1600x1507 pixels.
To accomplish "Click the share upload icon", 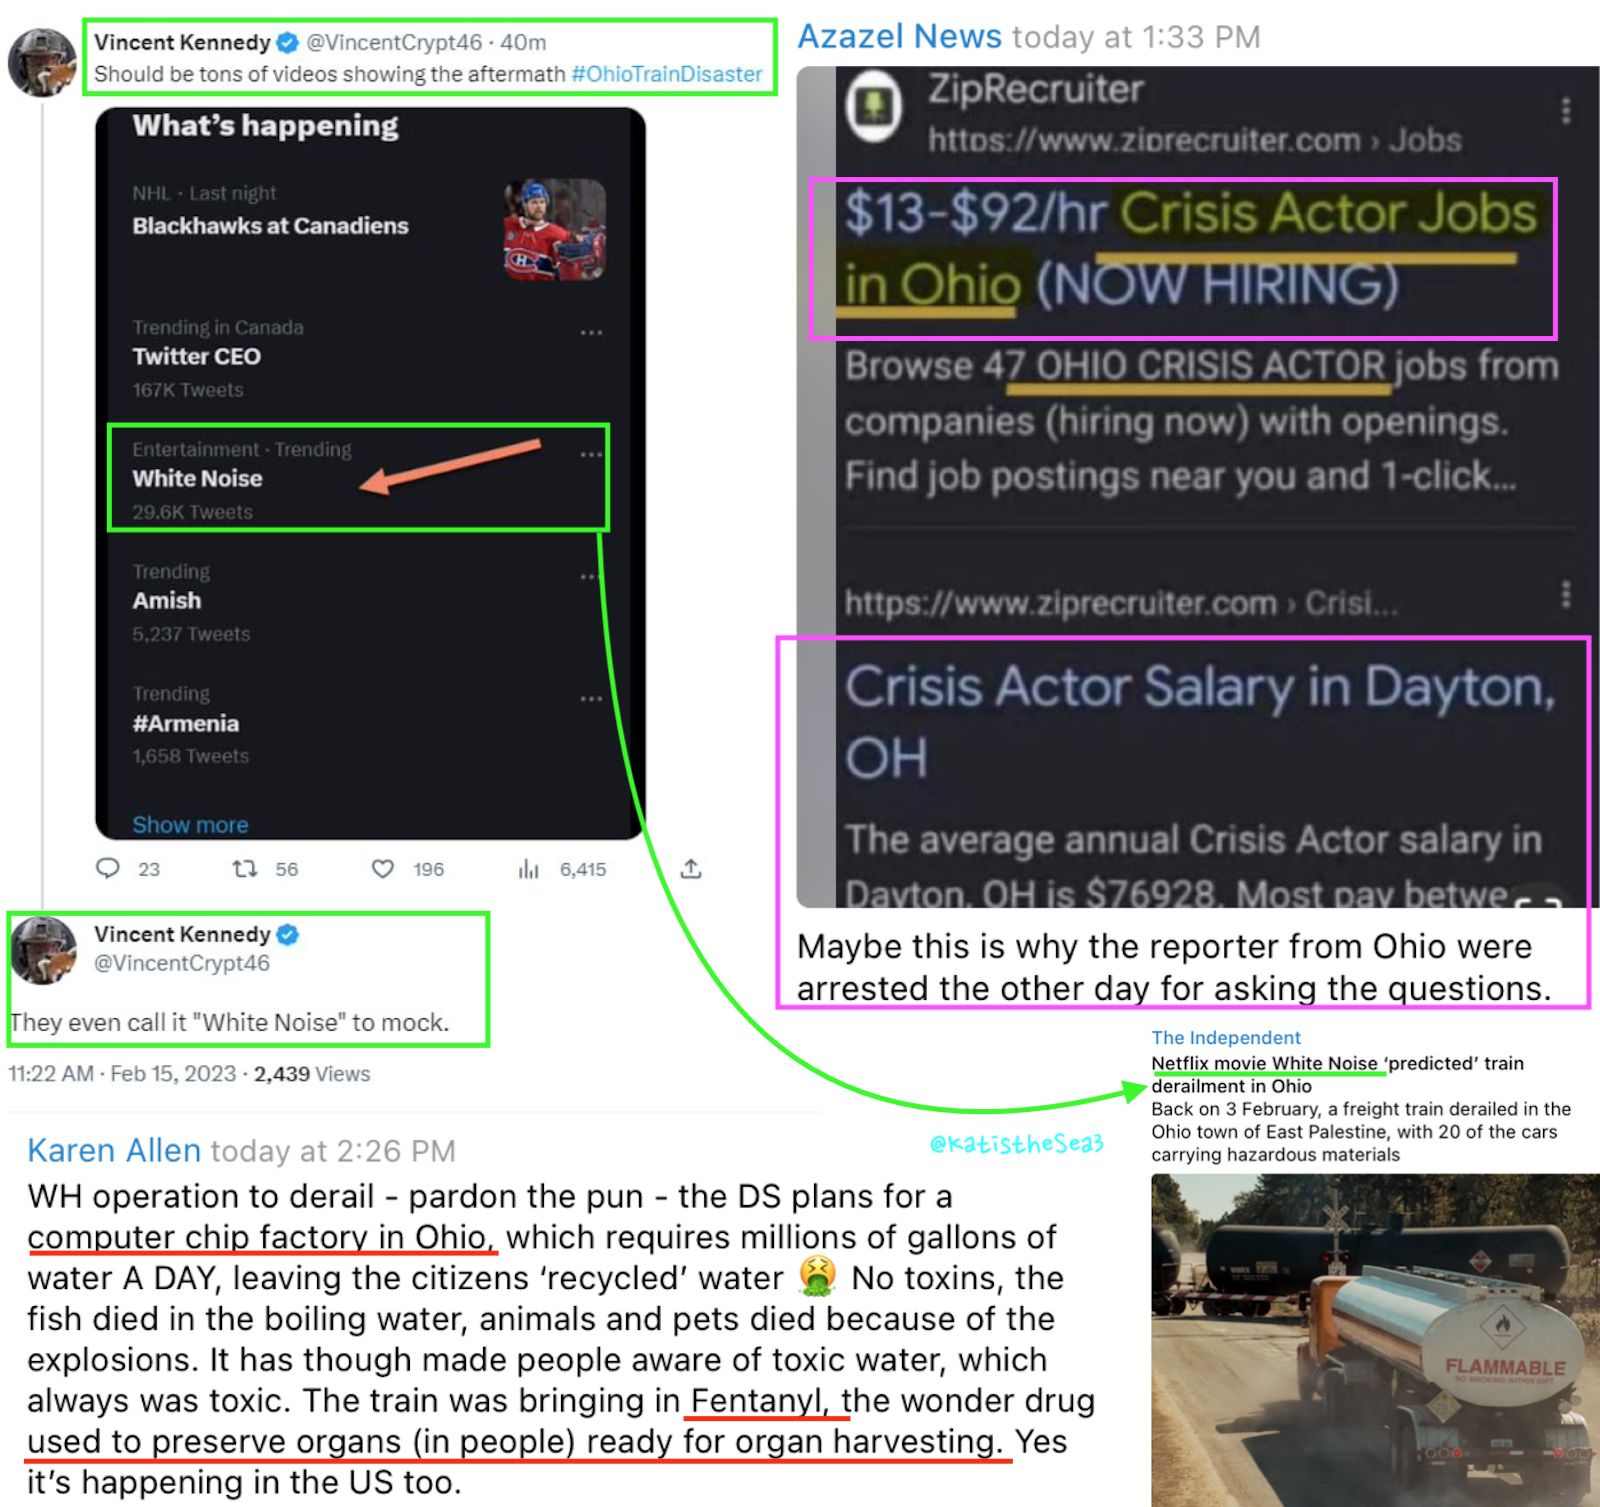I will click(691, 868).
